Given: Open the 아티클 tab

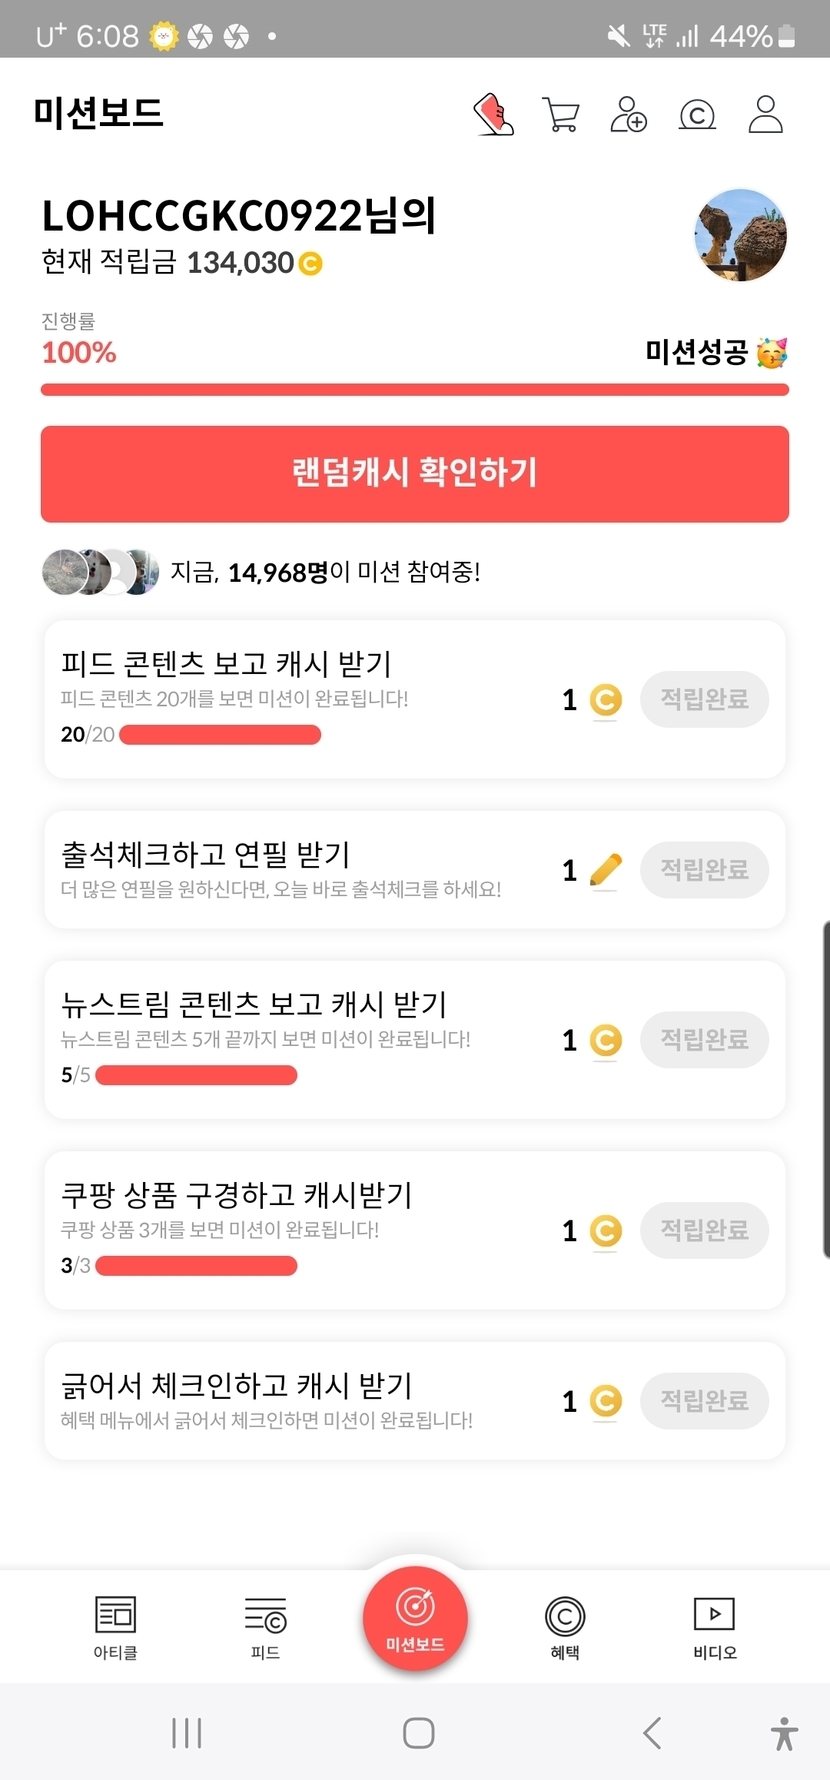Looking at the screenshot, I should (115, 1627).
